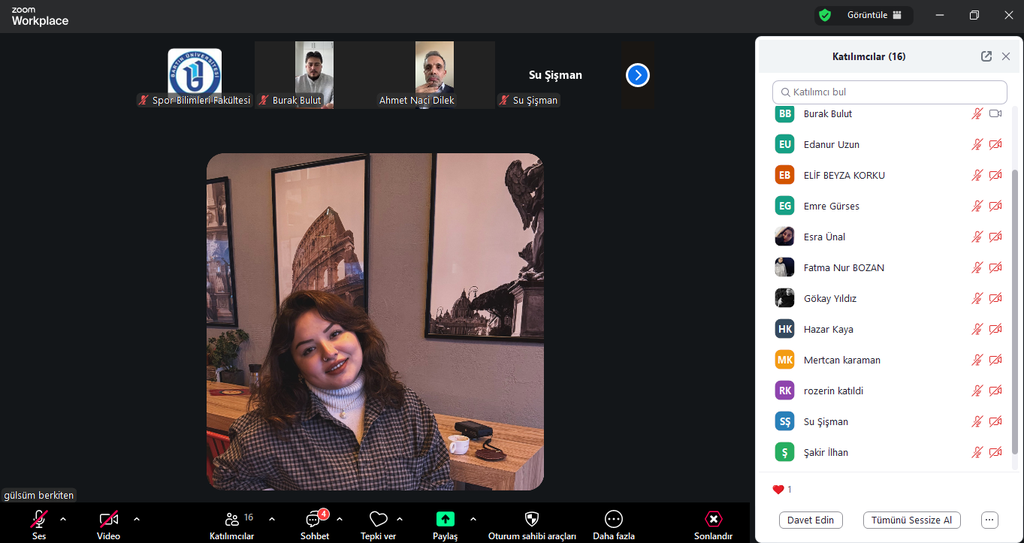Screen dimensions: 1024x543
Task: Click the Sonlandır end meeting icon
Action: 713,520
